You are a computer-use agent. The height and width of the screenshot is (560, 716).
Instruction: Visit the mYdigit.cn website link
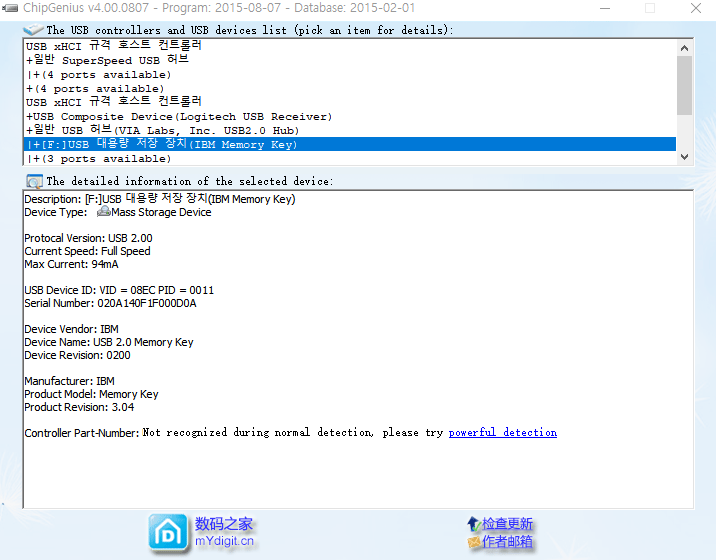(224, 541)
